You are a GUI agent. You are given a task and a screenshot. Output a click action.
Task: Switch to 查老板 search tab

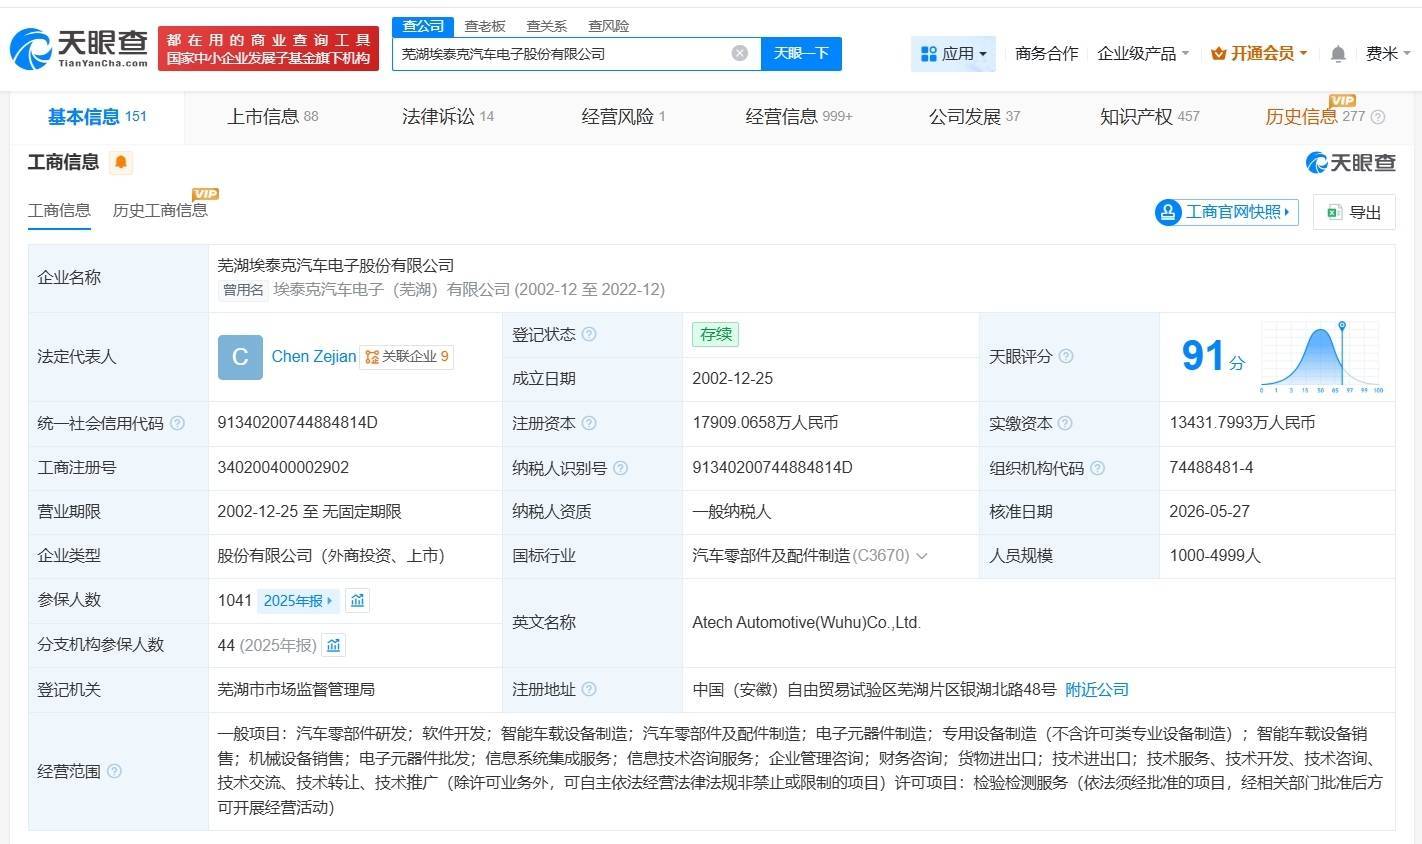[x=485, y=26]
